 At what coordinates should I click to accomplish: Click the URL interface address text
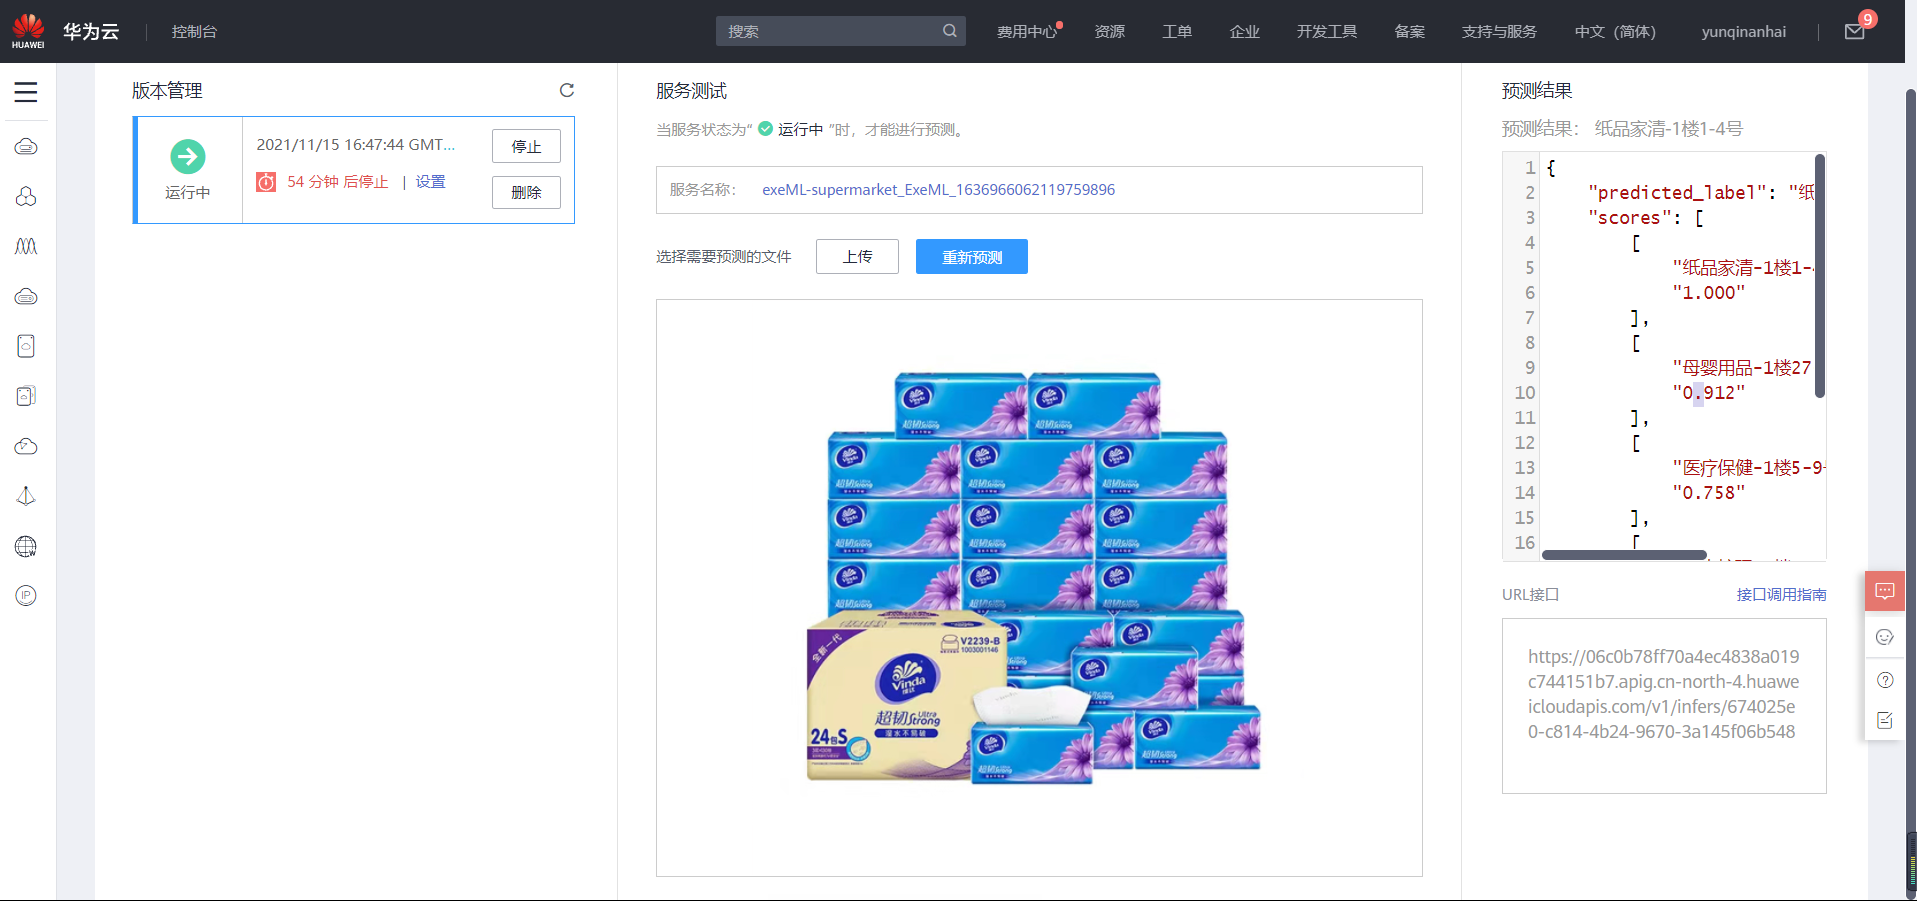click(x=1663, y=694)
